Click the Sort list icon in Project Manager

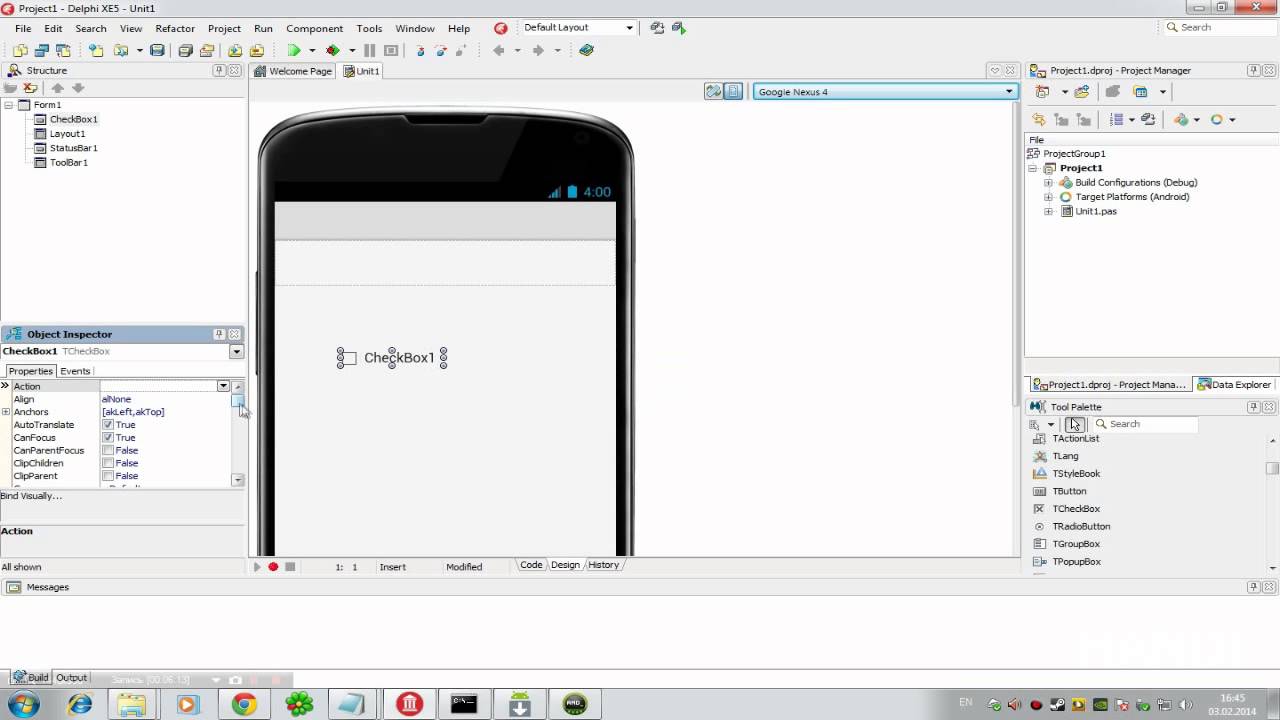1118,119
